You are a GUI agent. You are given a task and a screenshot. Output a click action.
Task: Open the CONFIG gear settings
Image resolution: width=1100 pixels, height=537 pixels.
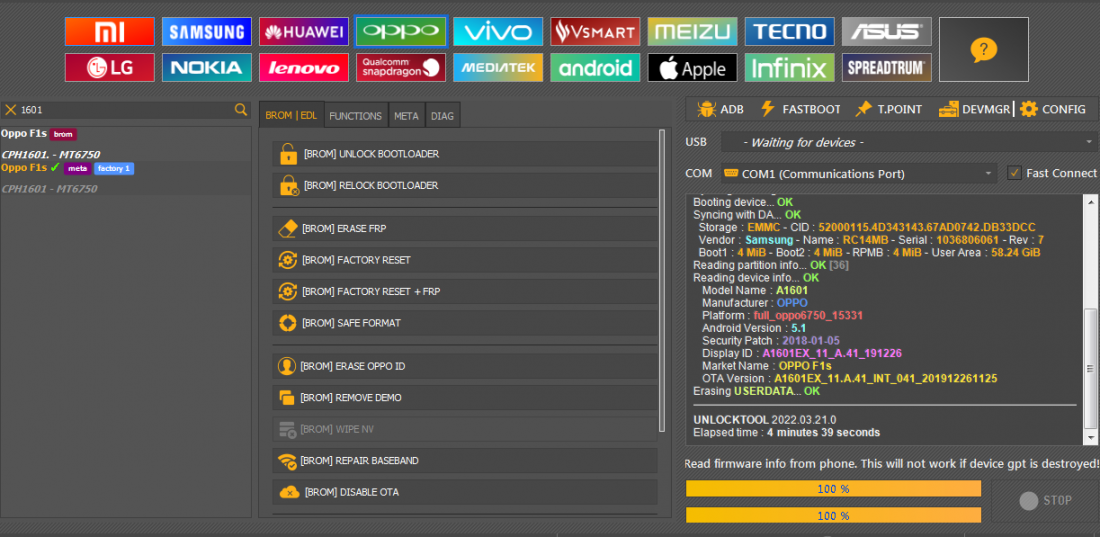1053,110
